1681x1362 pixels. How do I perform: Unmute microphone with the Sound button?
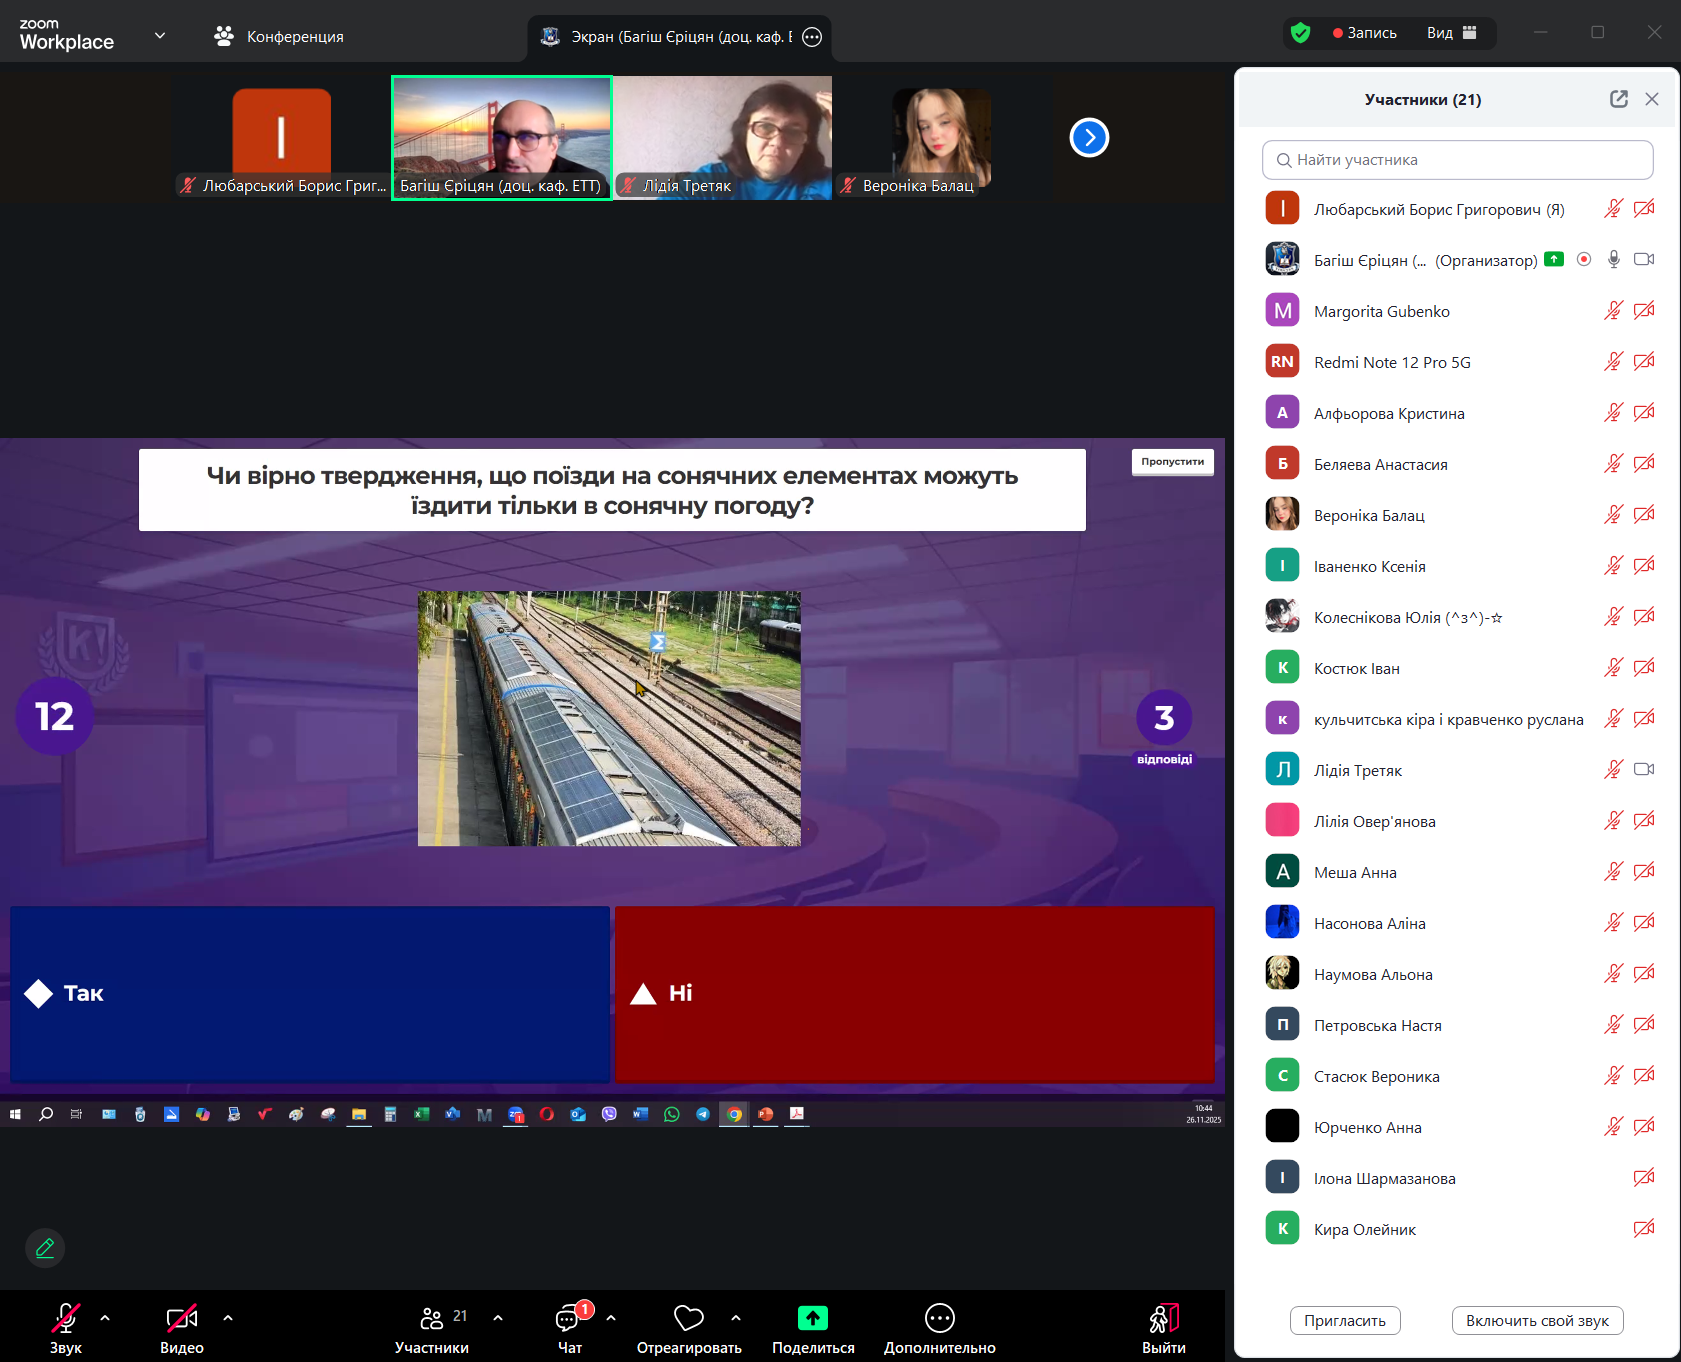click(x=66, y=1318)
